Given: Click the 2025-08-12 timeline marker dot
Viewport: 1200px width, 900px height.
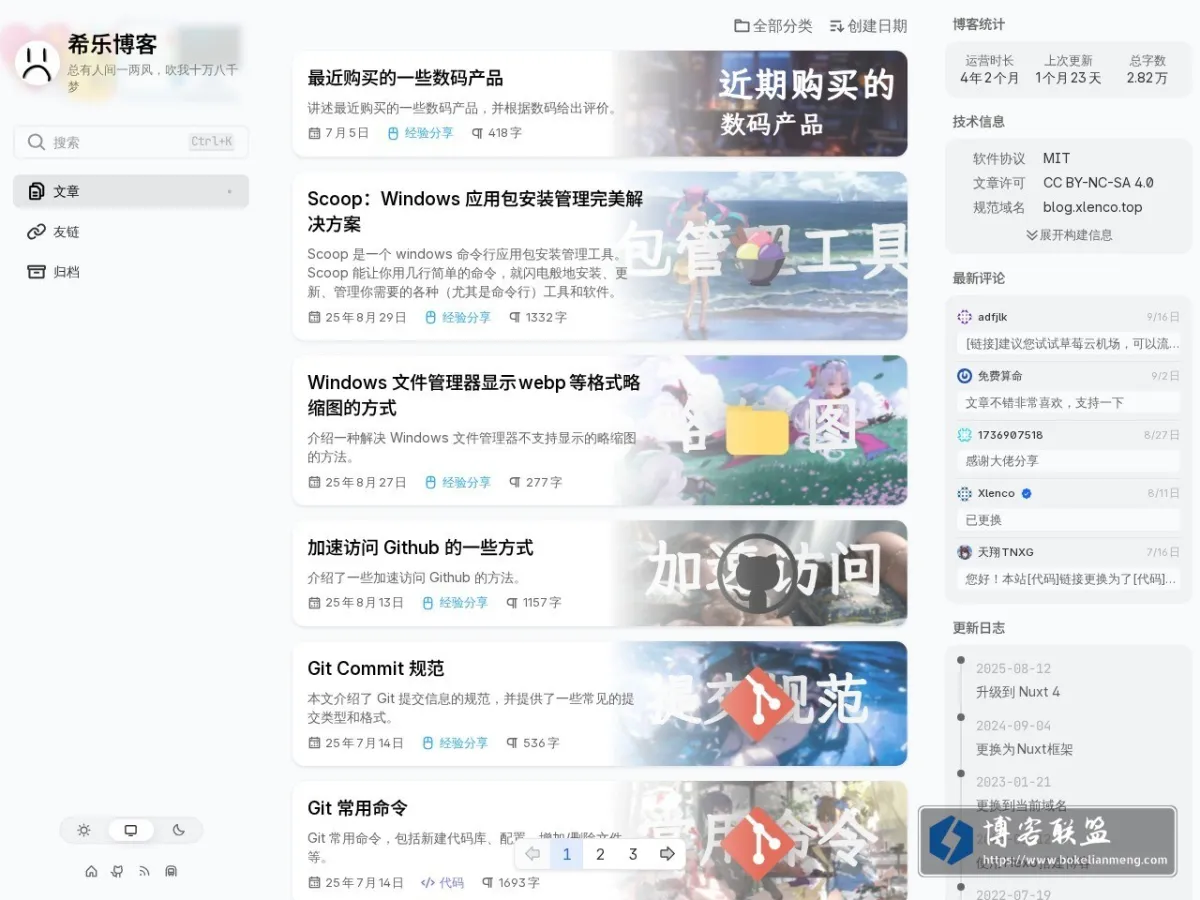Looking at the screenshot, I should (x=961, y=661).
